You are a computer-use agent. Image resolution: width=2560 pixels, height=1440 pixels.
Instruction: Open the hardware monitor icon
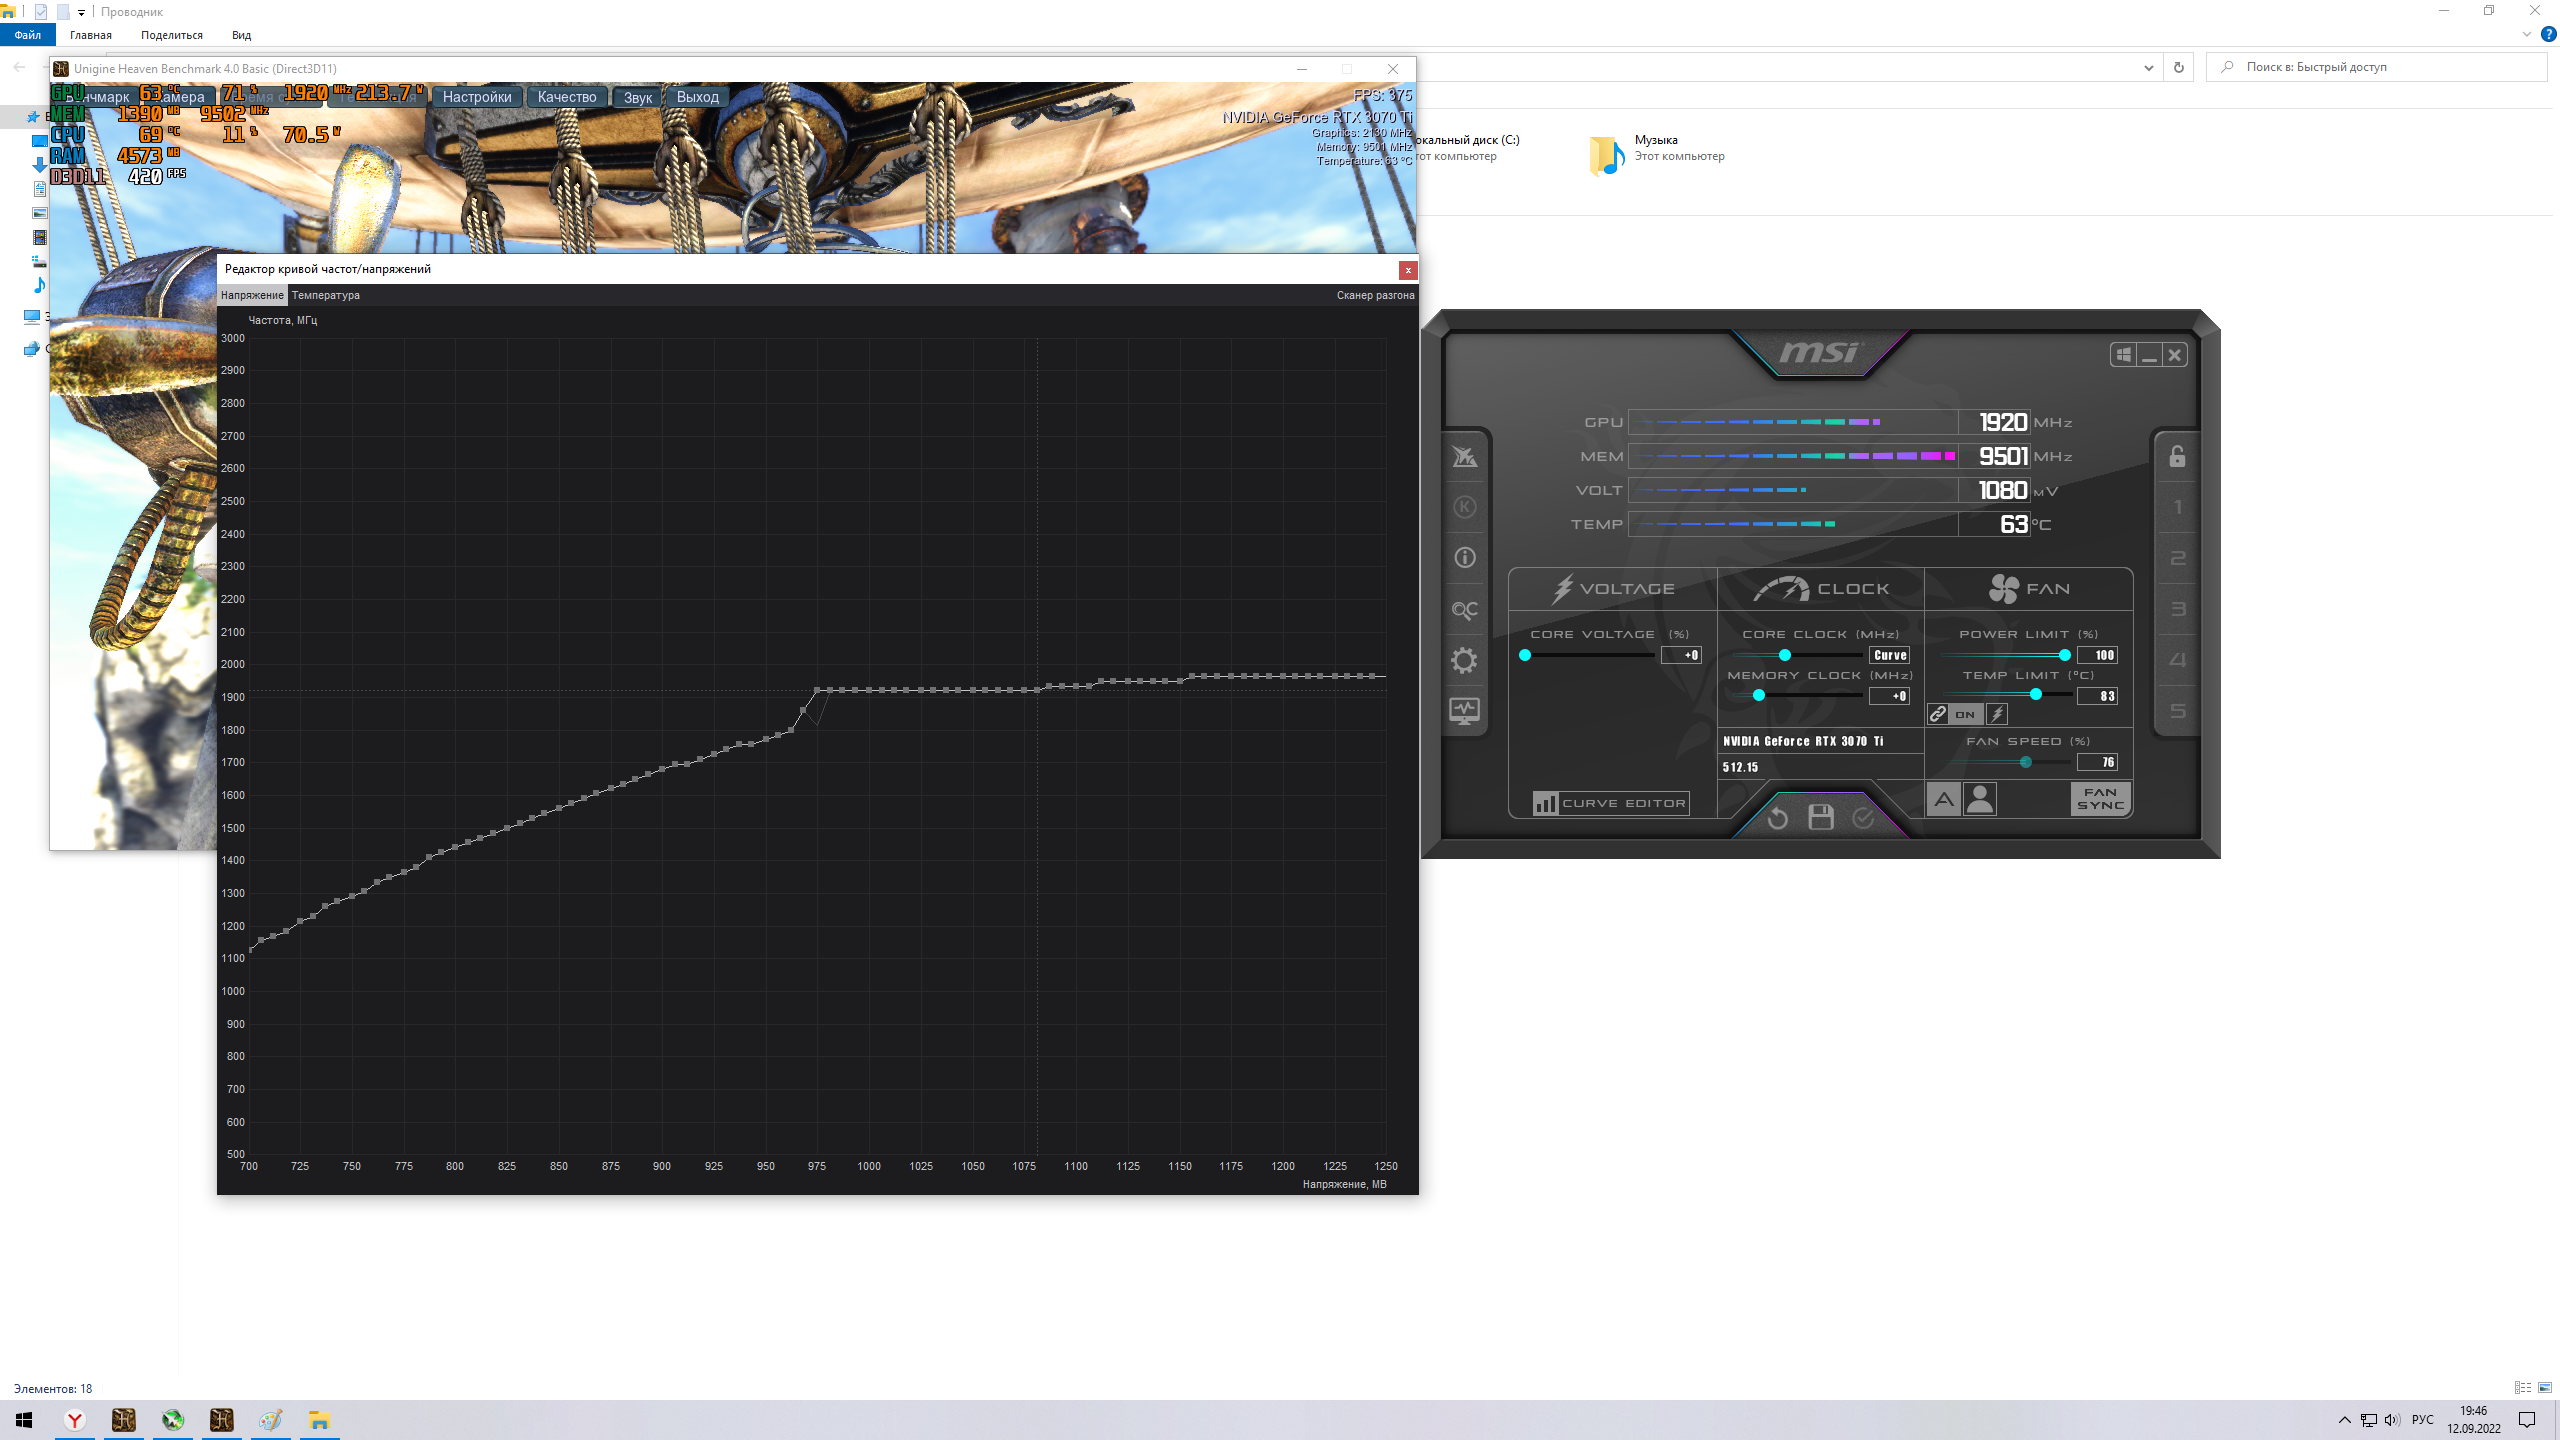[1464, 711]
